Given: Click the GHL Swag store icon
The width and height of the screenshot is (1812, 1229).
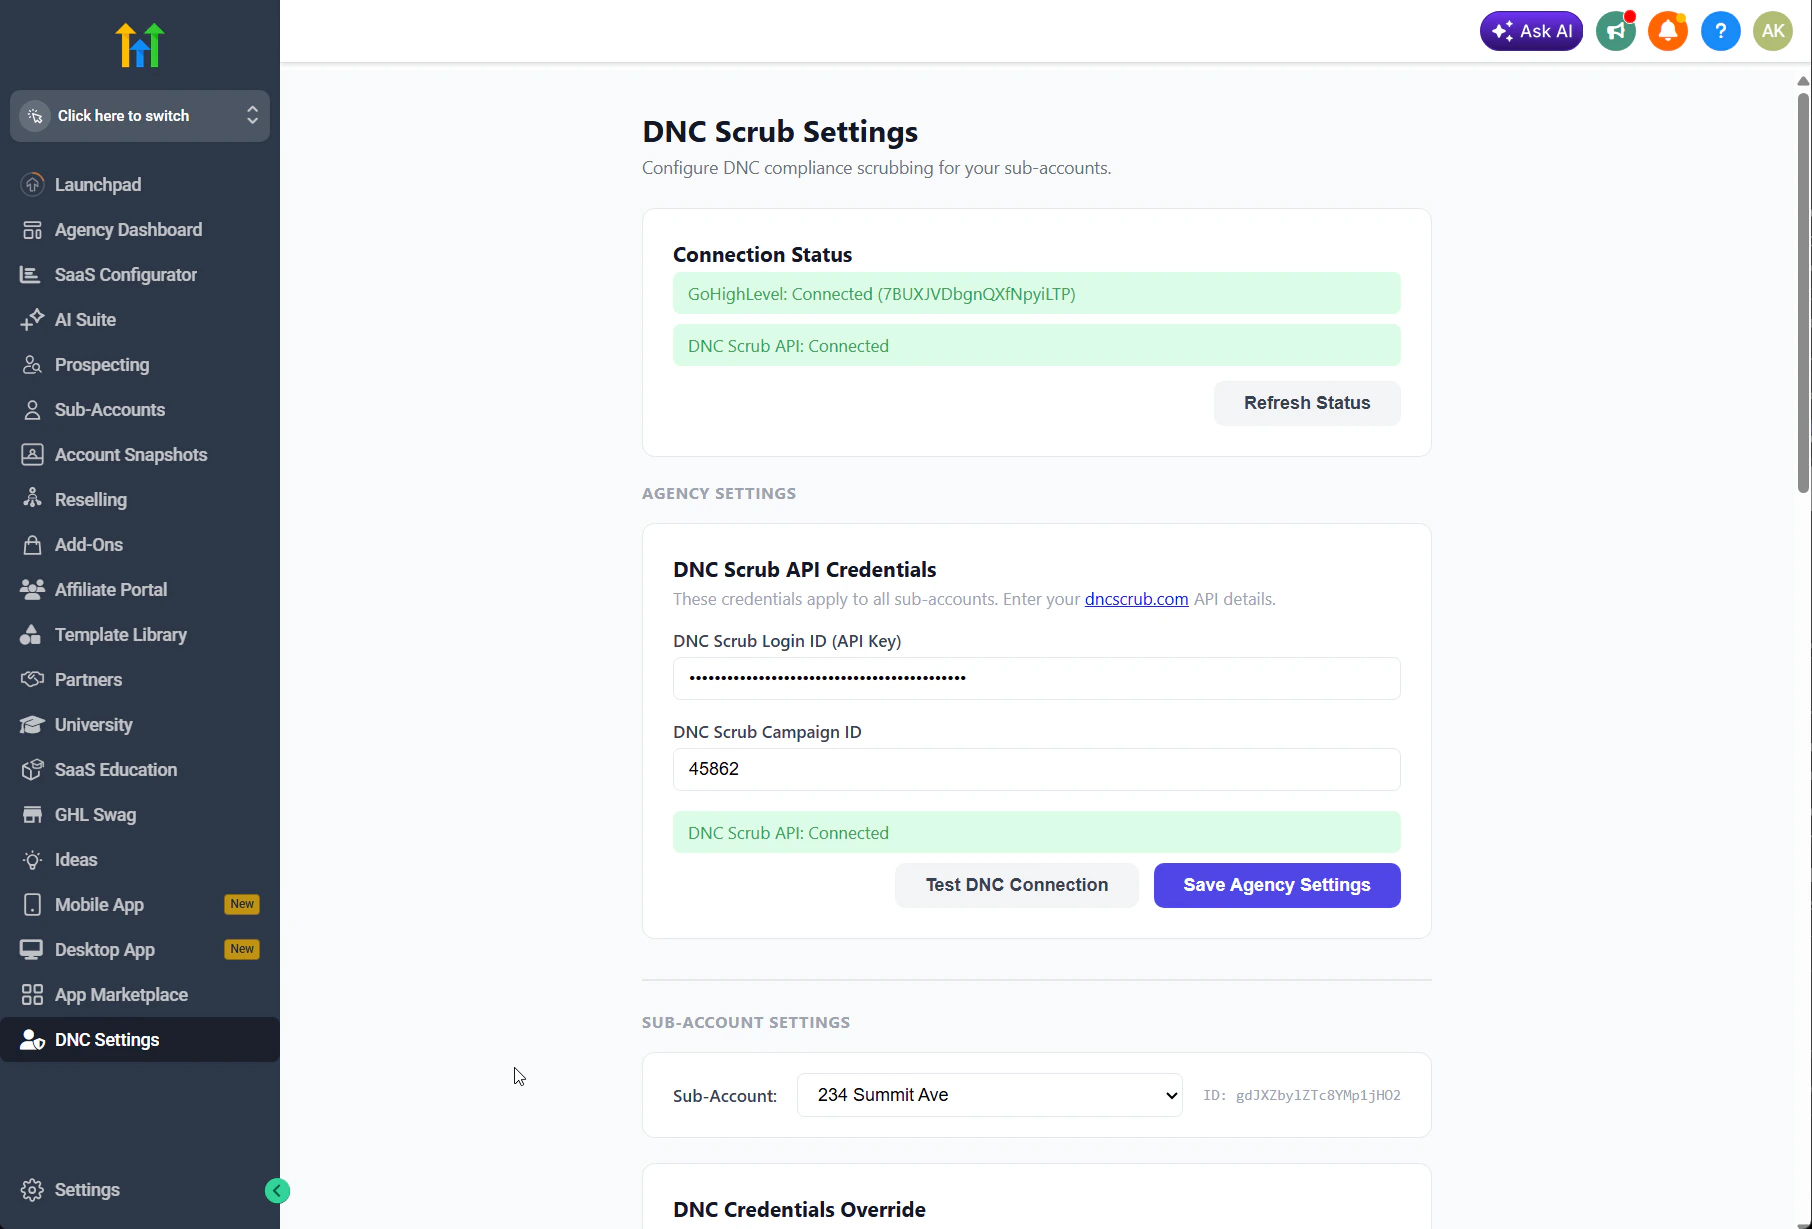Looking at the screenshot, I should coord(32,814).
